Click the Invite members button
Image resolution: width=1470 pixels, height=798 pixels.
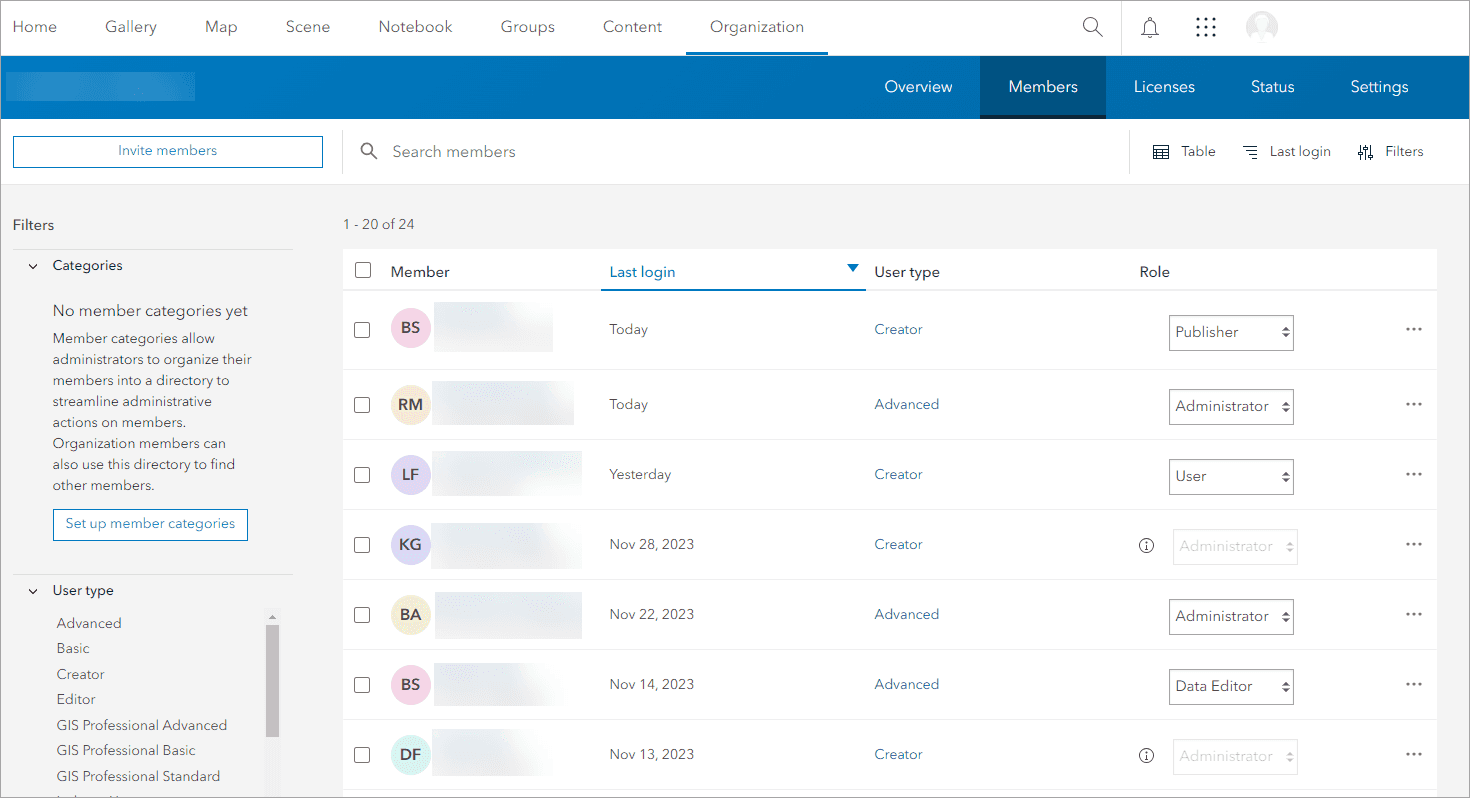click(167, 151)
